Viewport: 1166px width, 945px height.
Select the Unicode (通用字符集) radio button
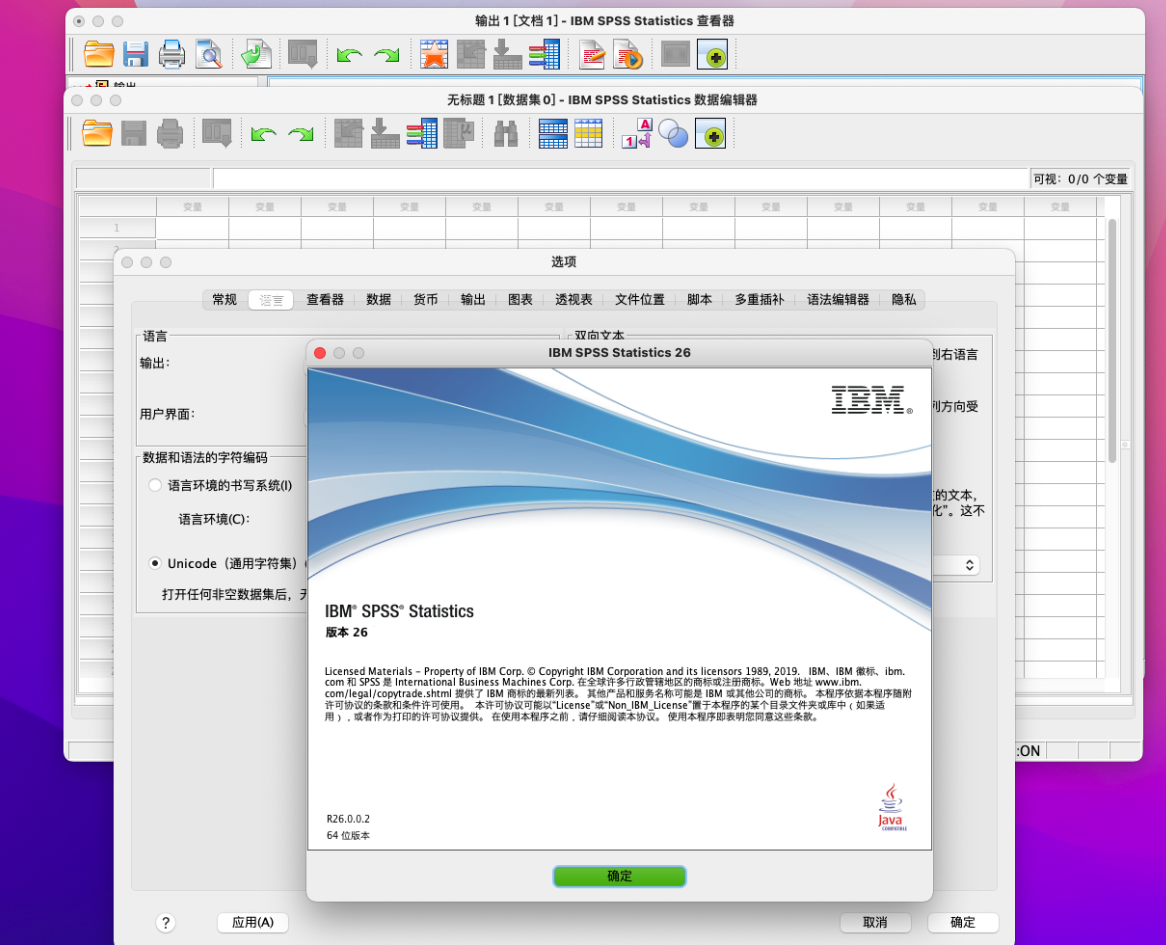155,563
